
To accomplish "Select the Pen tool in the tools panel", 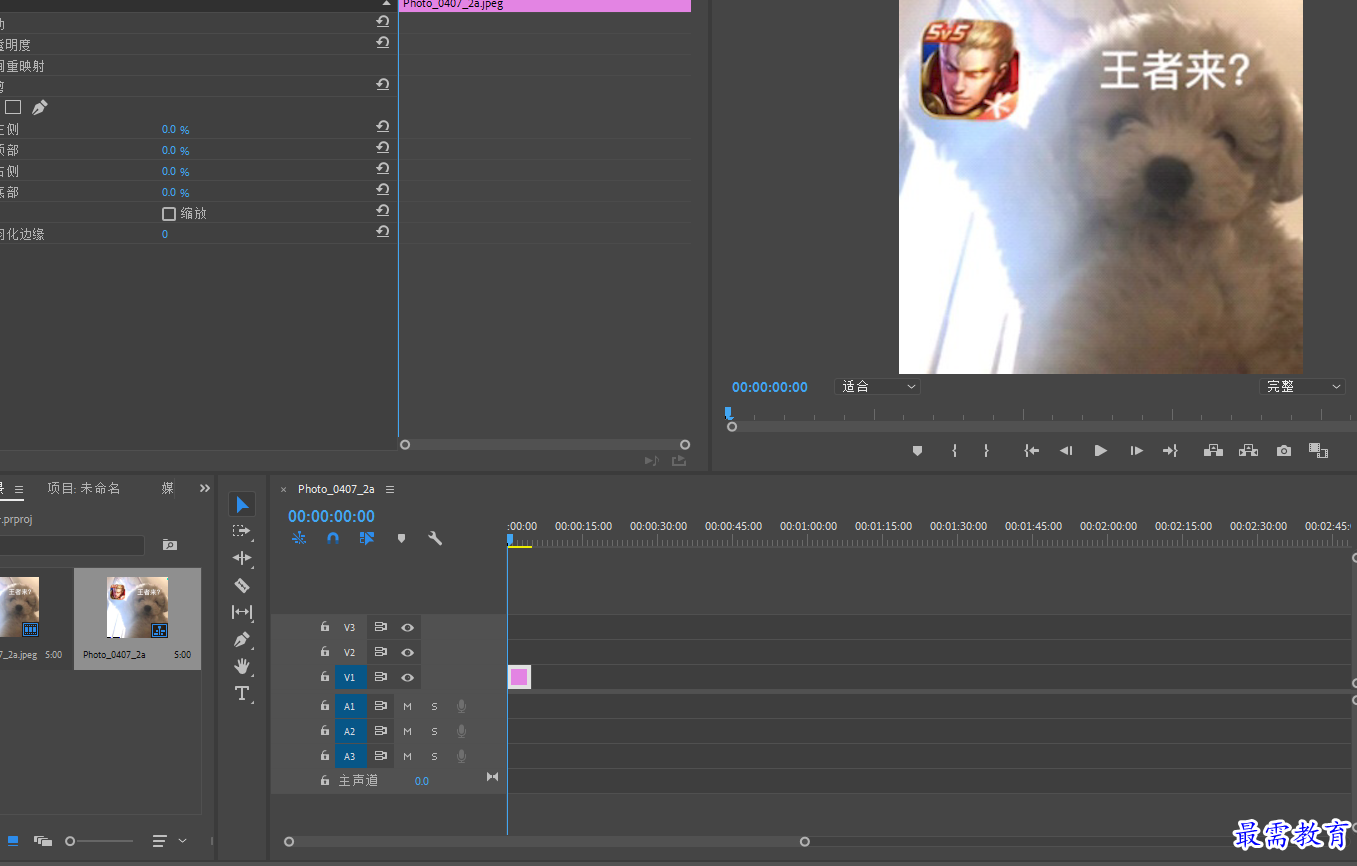I will [x=242, y=639].
